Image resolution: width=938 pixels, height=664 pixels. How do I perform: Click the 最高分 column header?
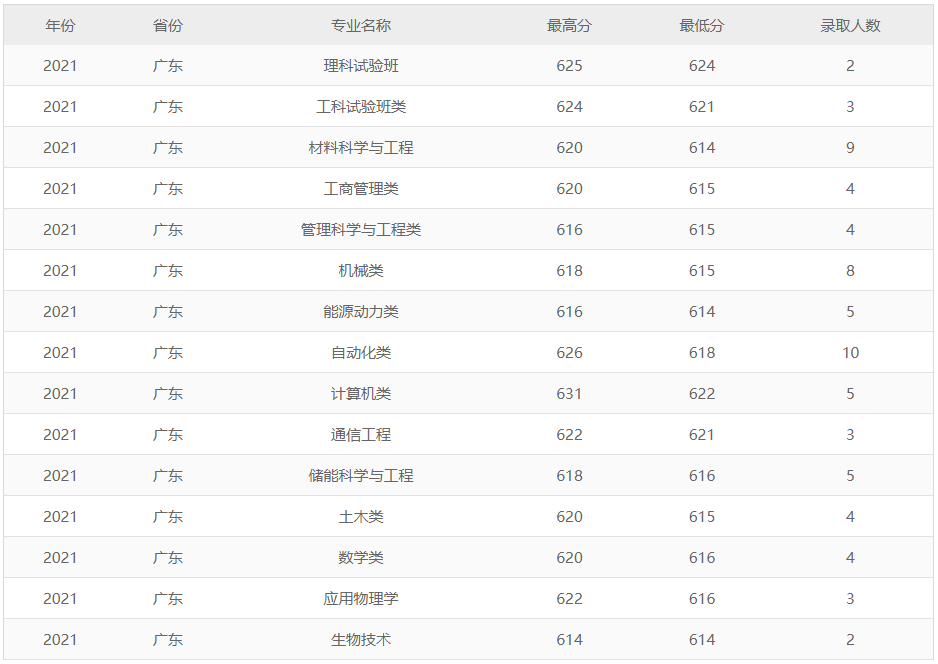[569, 25]
